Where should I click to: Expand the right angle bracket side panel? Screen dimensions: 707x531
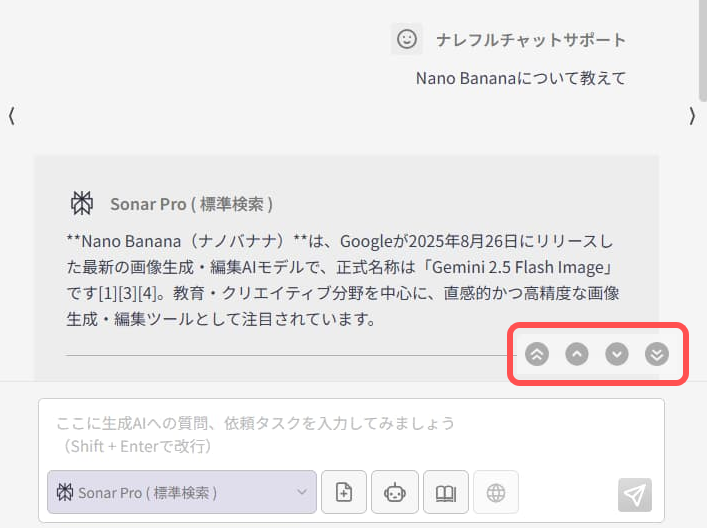click(692, 116)
